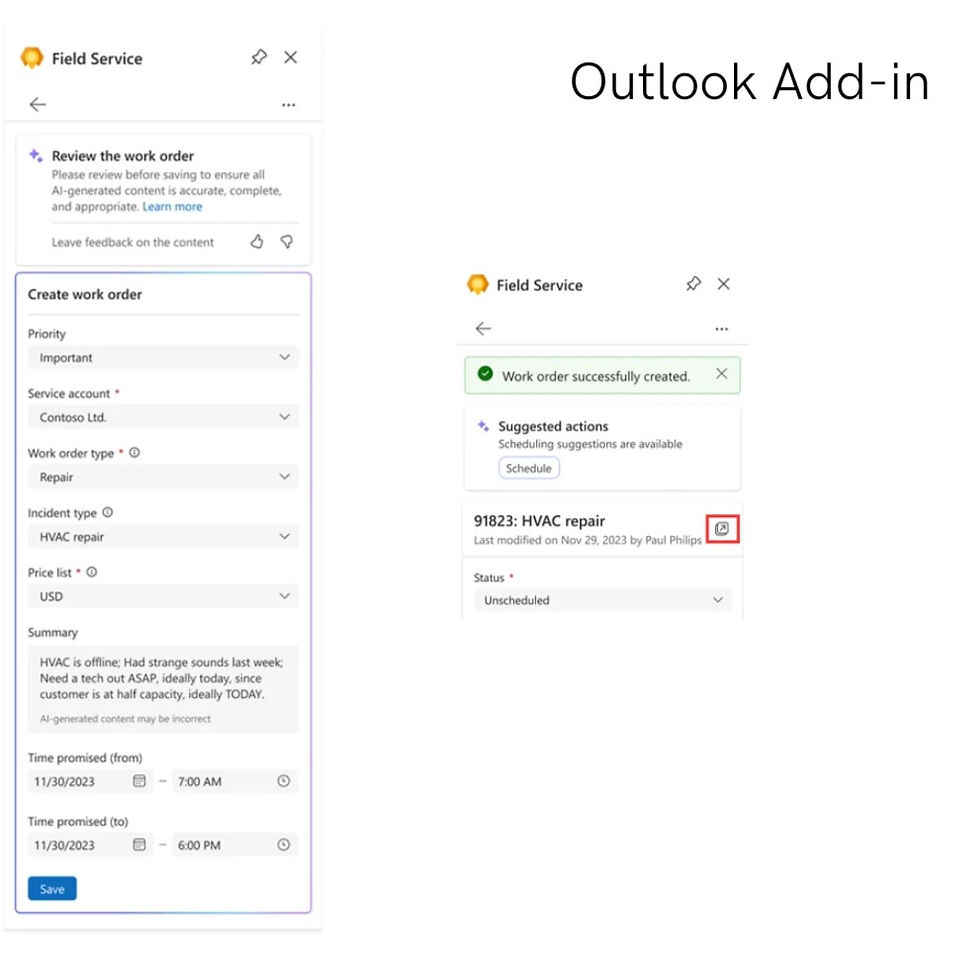
Task: Click the Suggested actions heading
Action: 553,426
